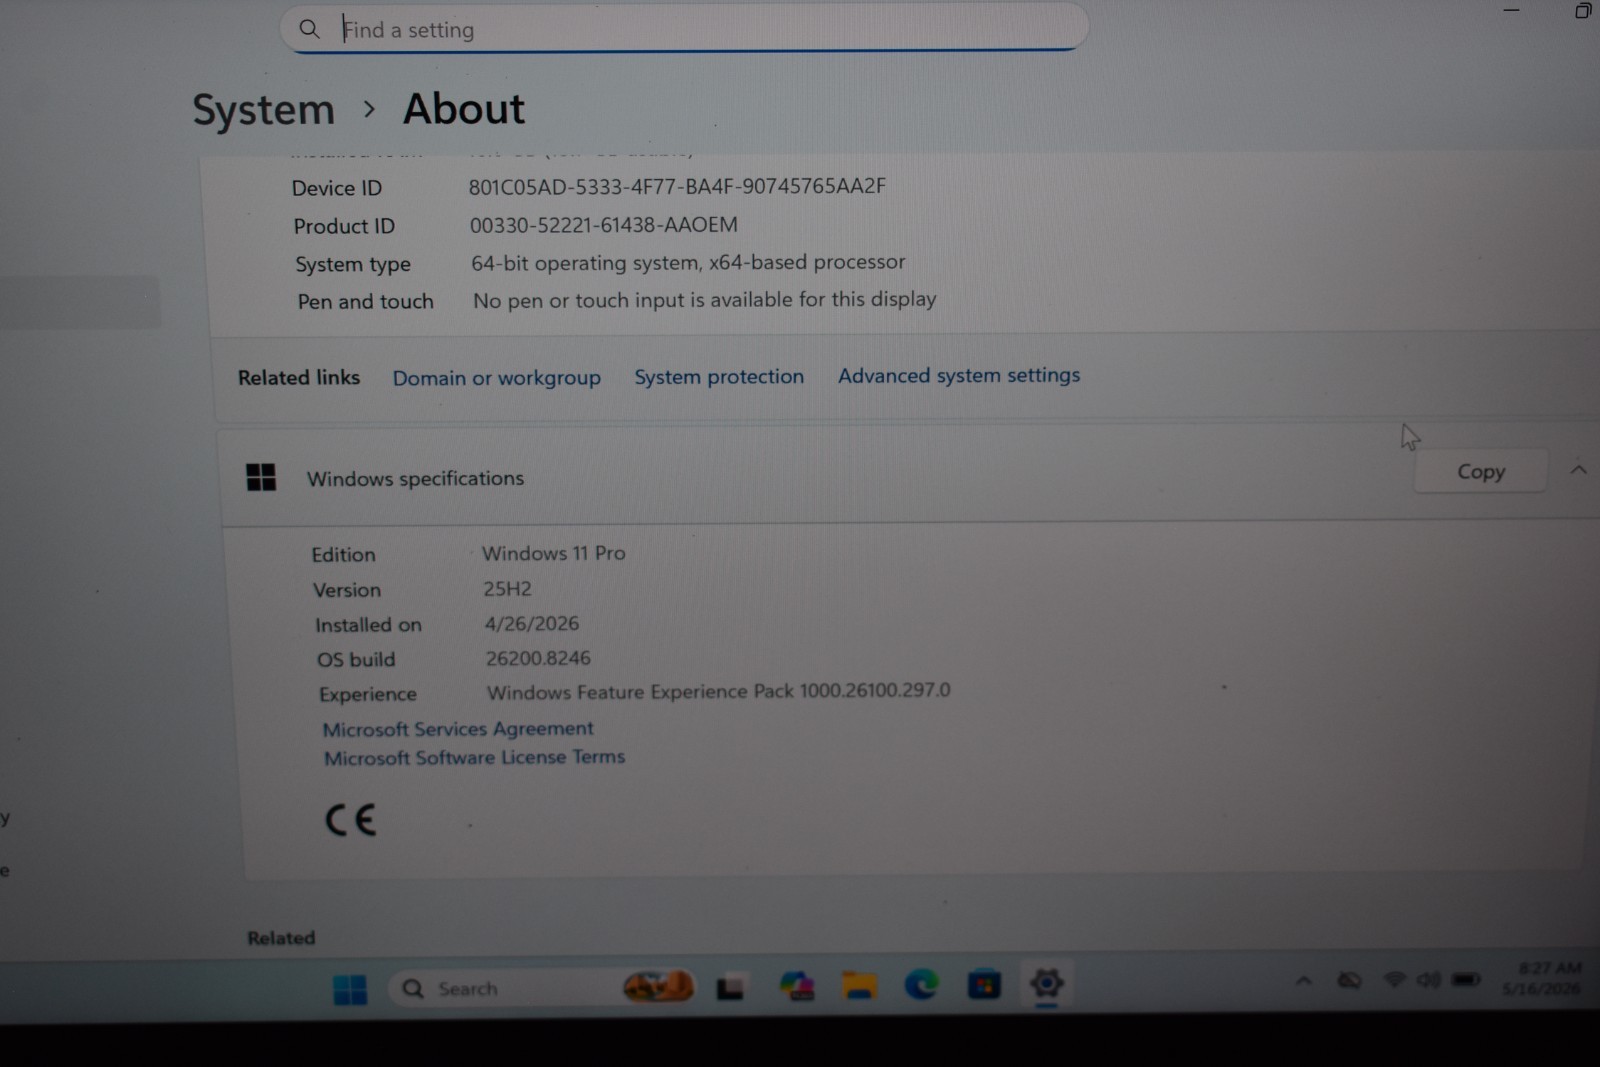
Task: Click the search highlight image in taskbar search
Action: [658, 987]
